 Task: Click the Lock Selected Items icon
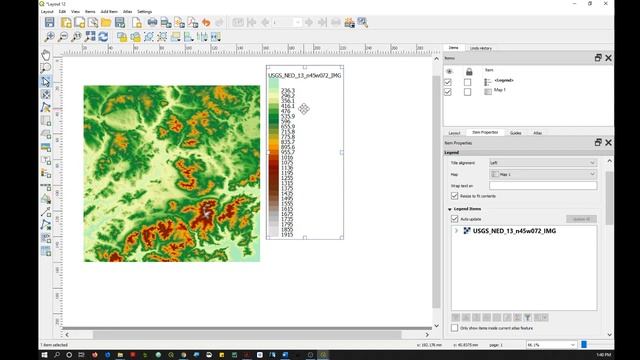tap(122, 37)
